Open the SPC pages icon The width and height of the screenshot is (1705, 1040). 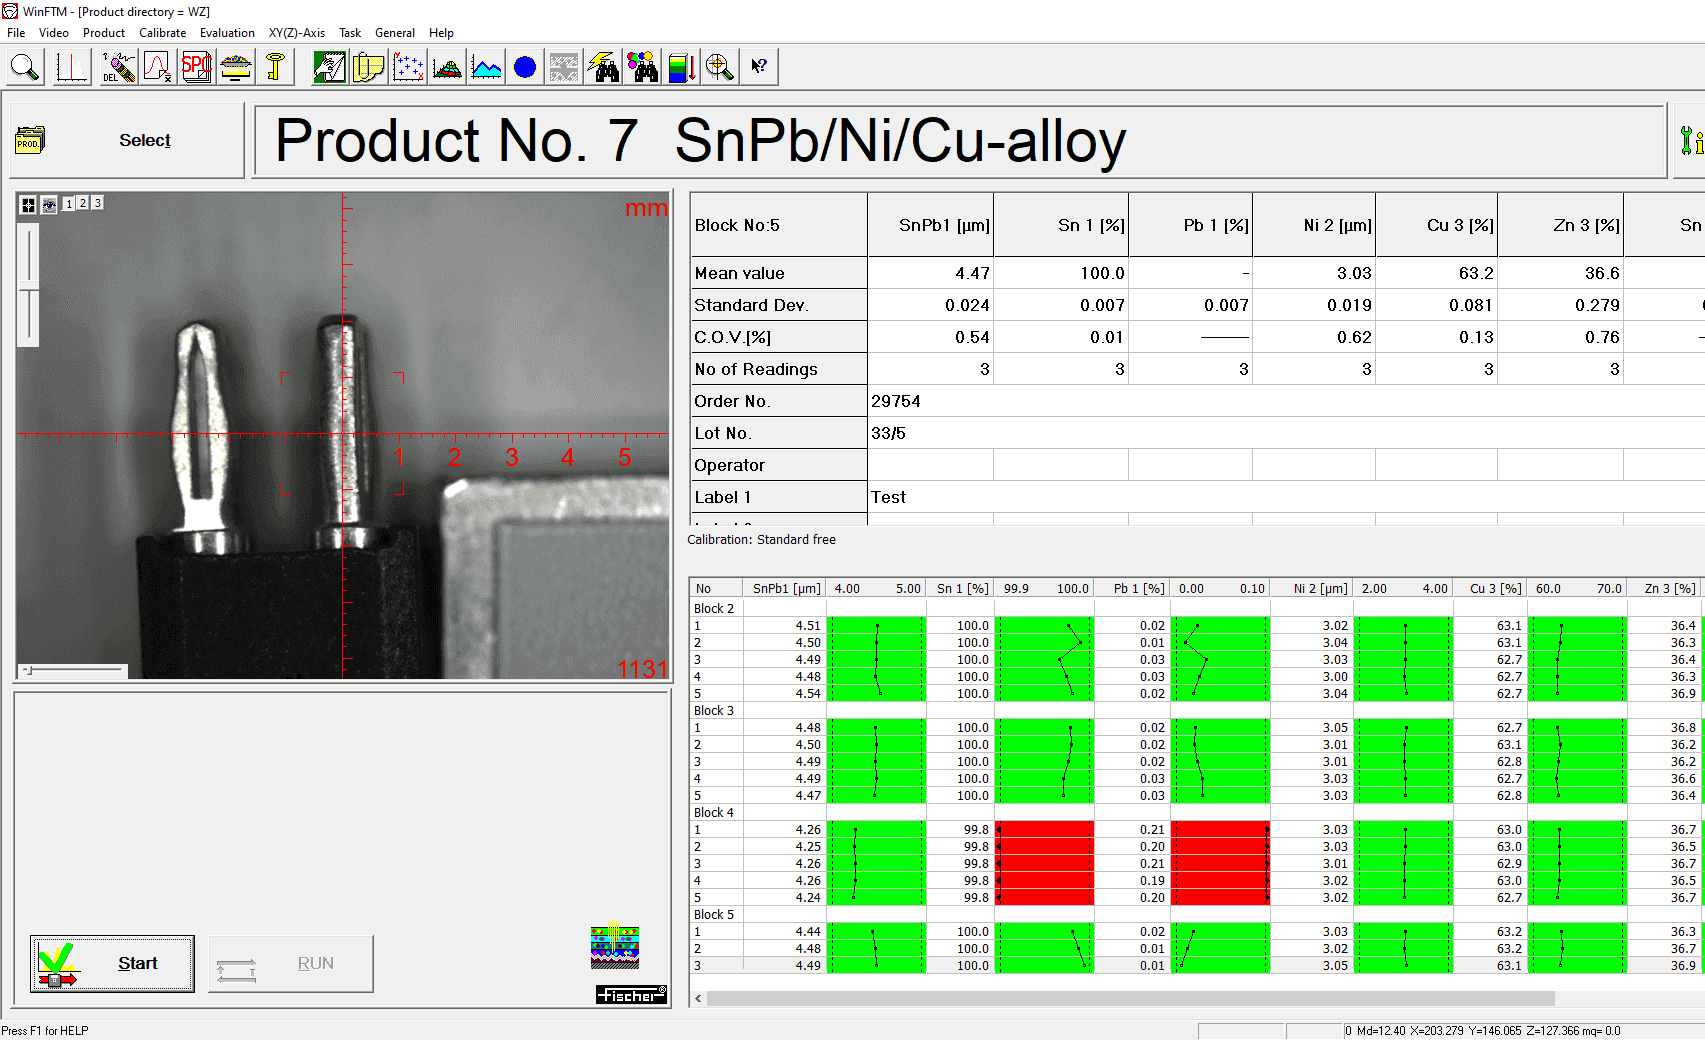(195, 66)
